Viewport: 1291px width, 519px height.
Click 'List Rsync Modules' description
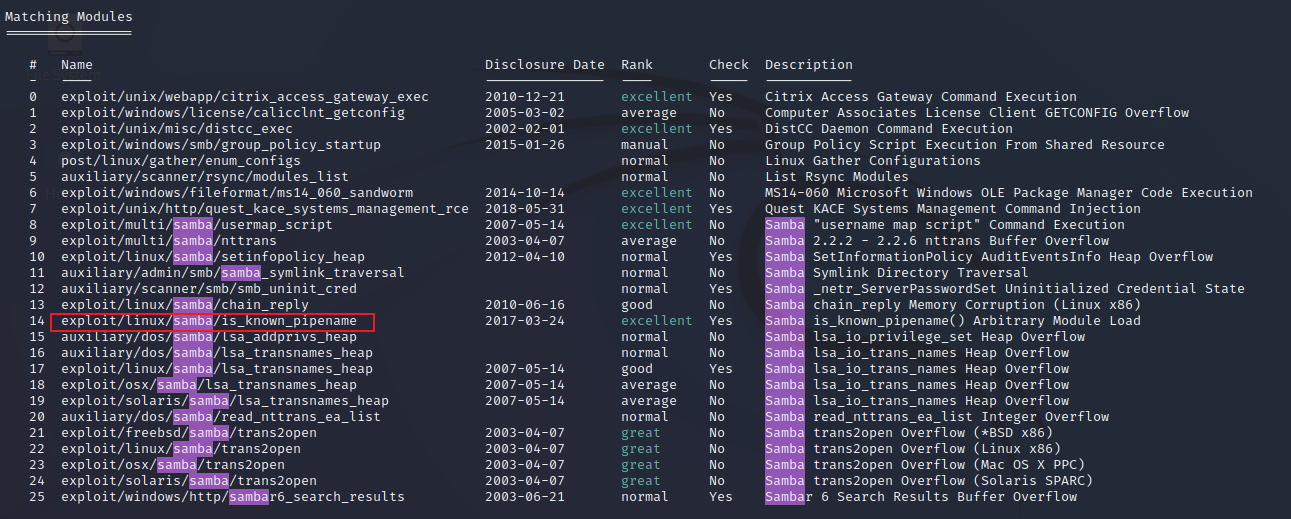click(837, 177)
